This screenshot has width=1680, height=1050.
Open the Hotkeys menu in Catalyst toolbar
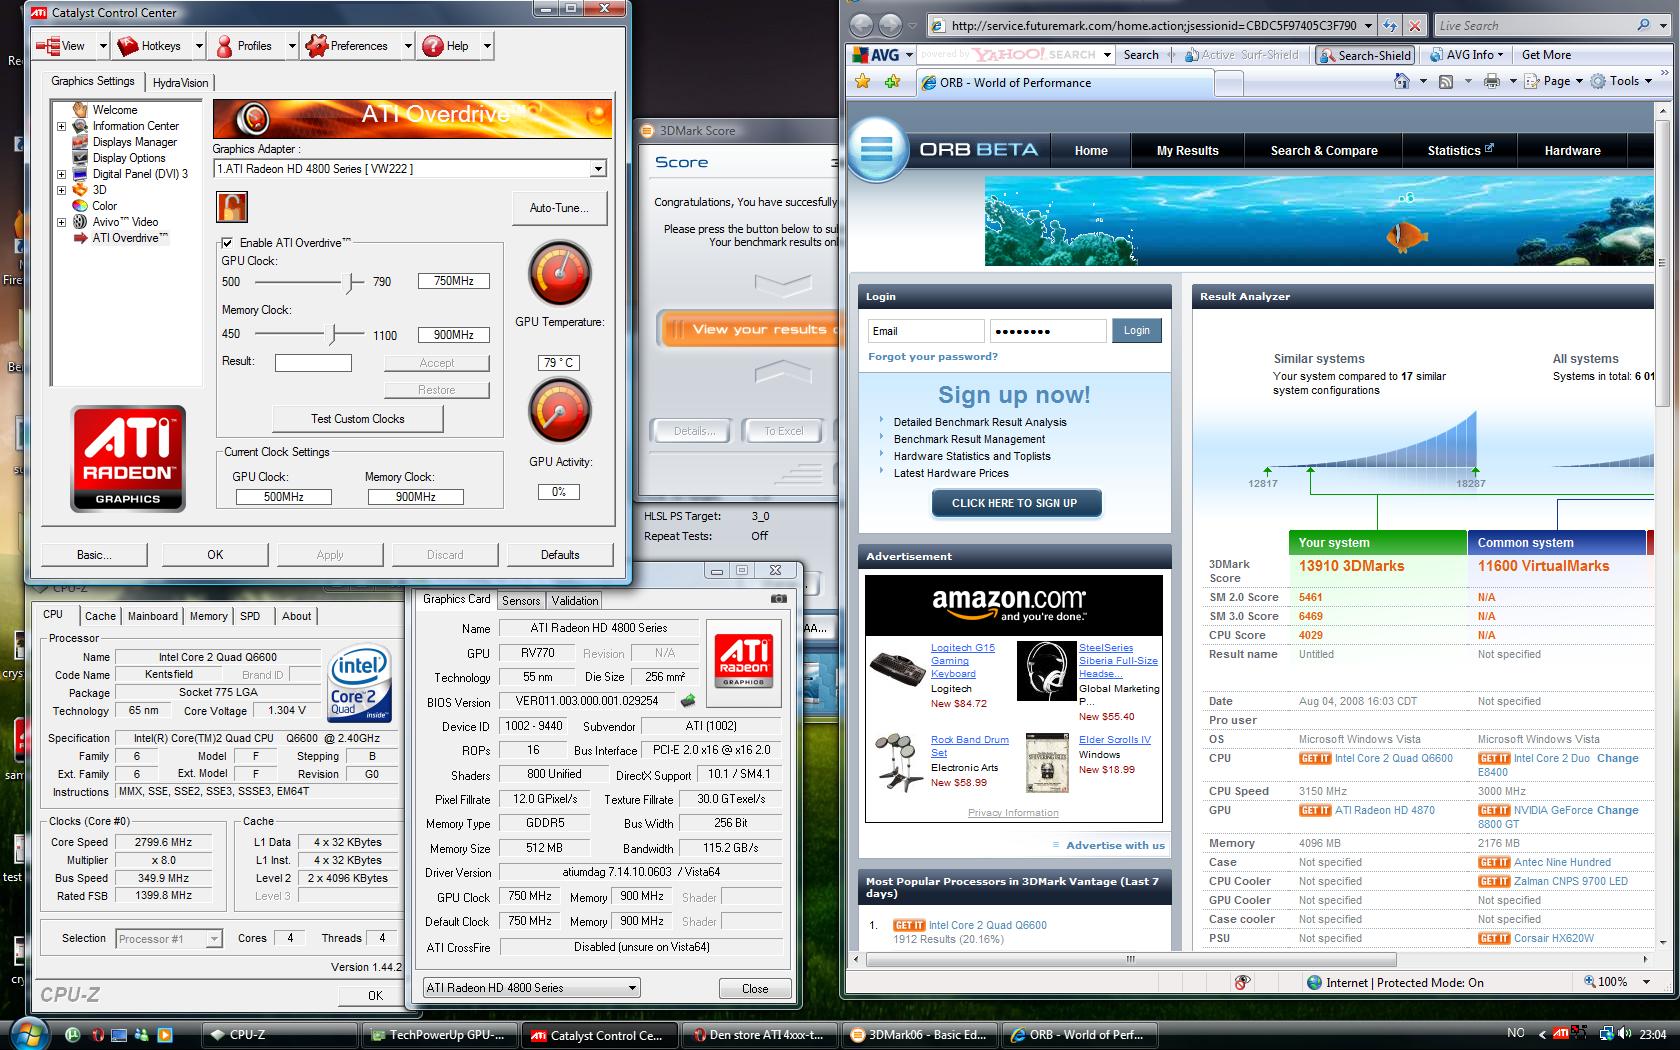(x=159, y=46)
